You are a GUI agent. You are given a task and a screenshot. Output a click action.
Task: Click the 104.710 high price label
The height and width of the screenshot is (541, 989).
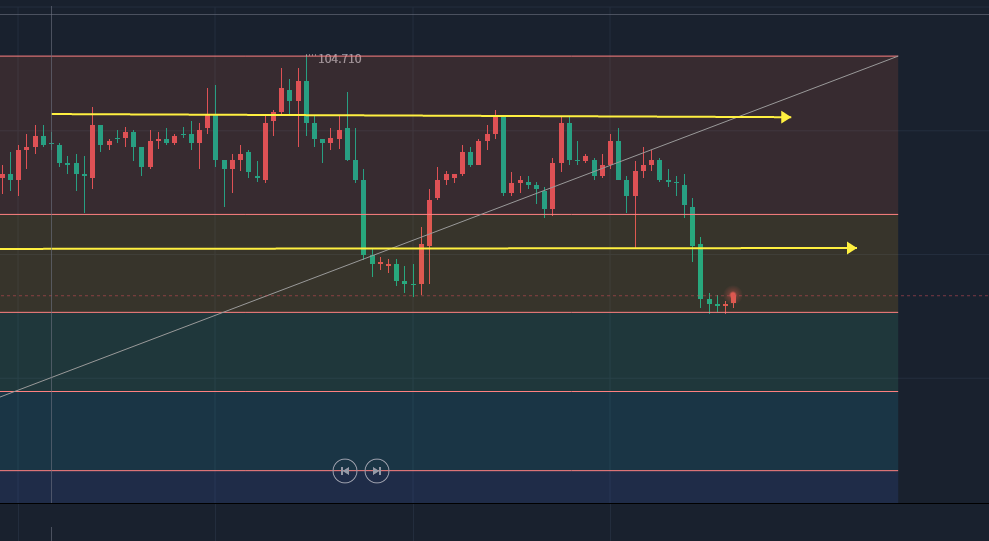coord(339,59)
